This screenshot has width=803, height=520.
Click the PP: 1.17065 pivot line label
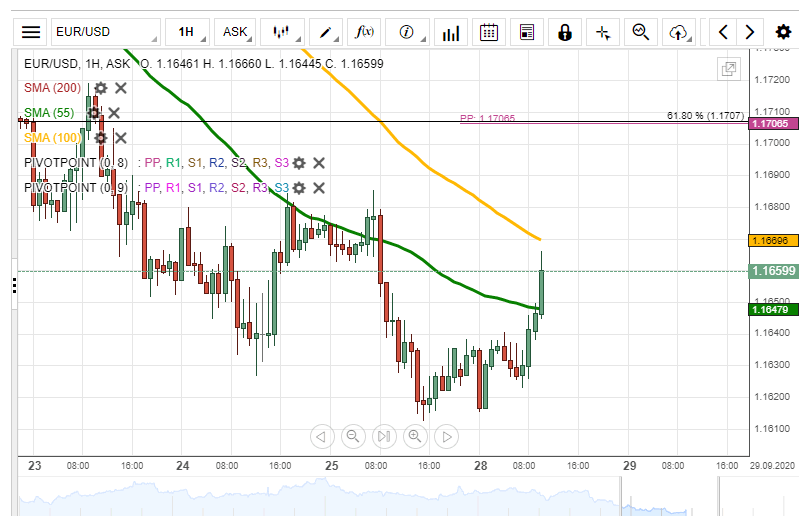(x=488, y=118)
